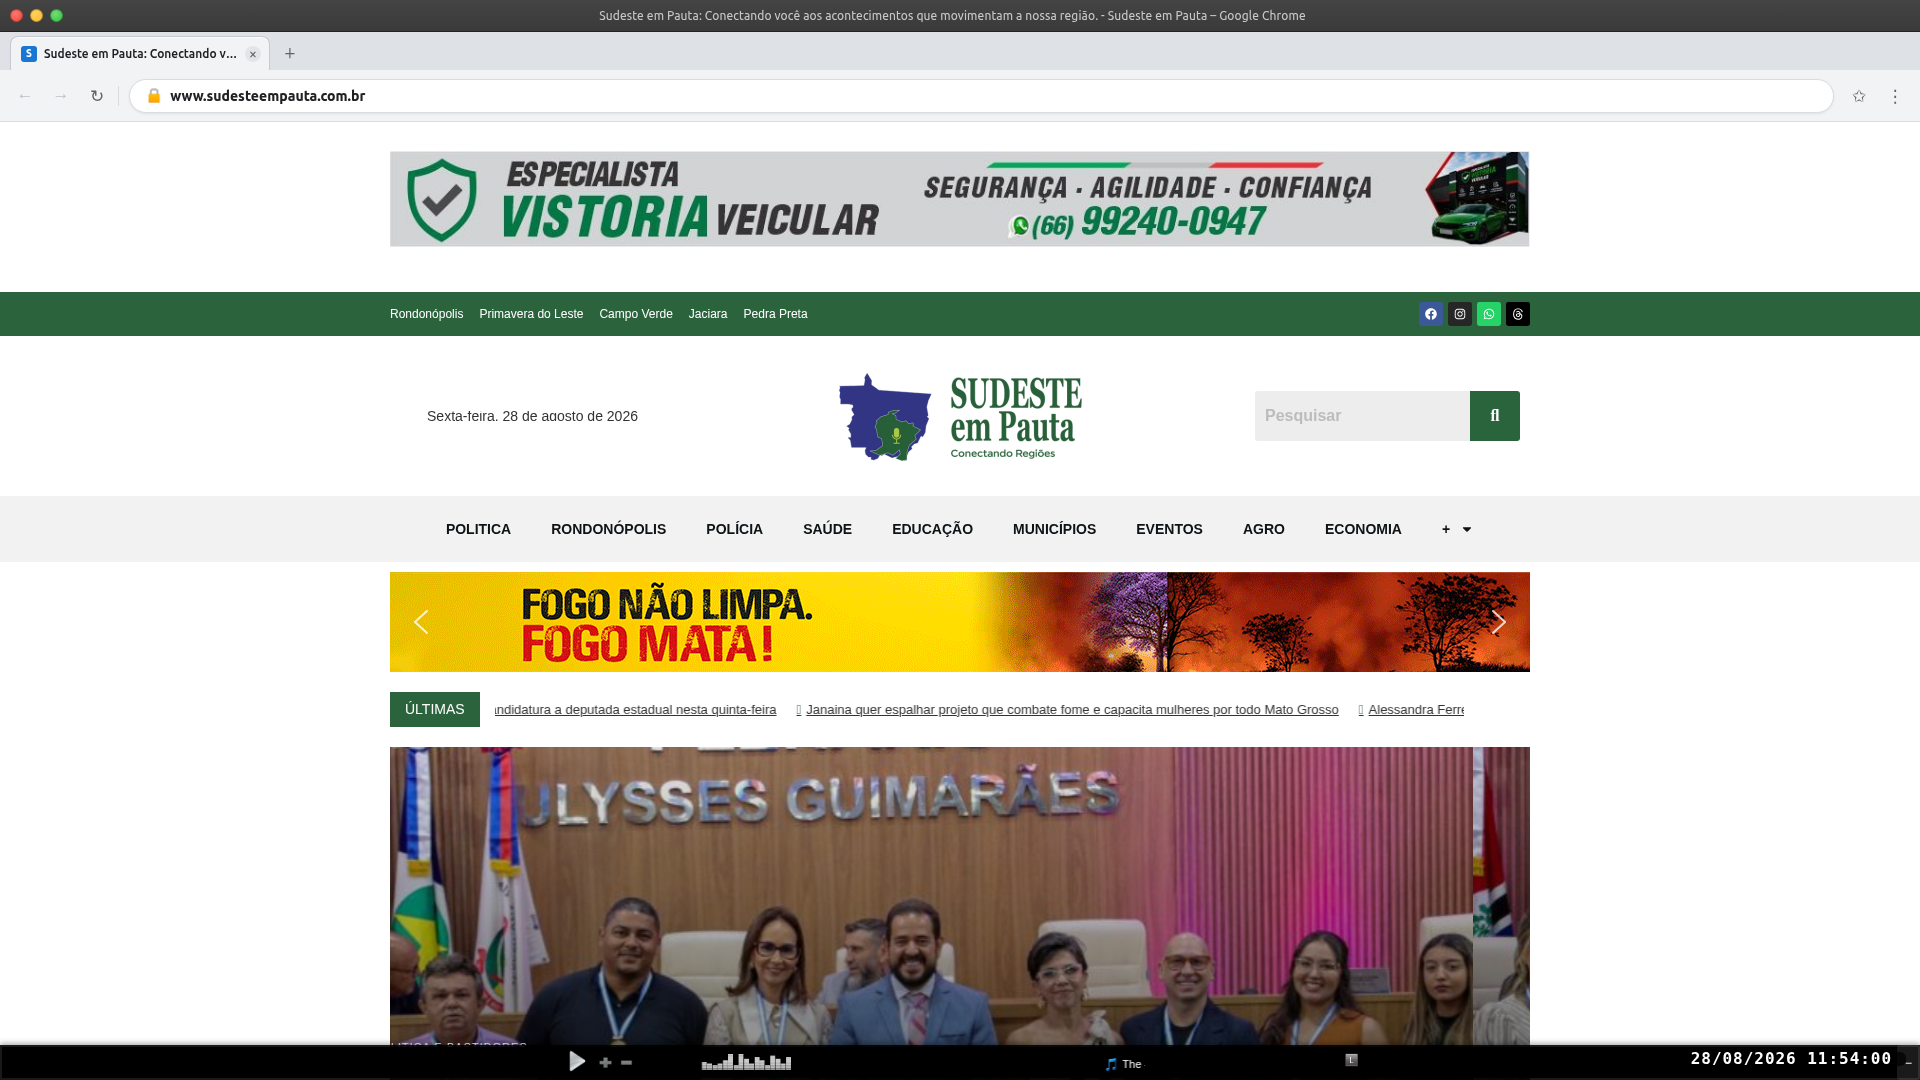Viewport: 1920px width, 1080px height.
Task: Follow the Rondonópolis top bar link
Action: pos(426,314)
